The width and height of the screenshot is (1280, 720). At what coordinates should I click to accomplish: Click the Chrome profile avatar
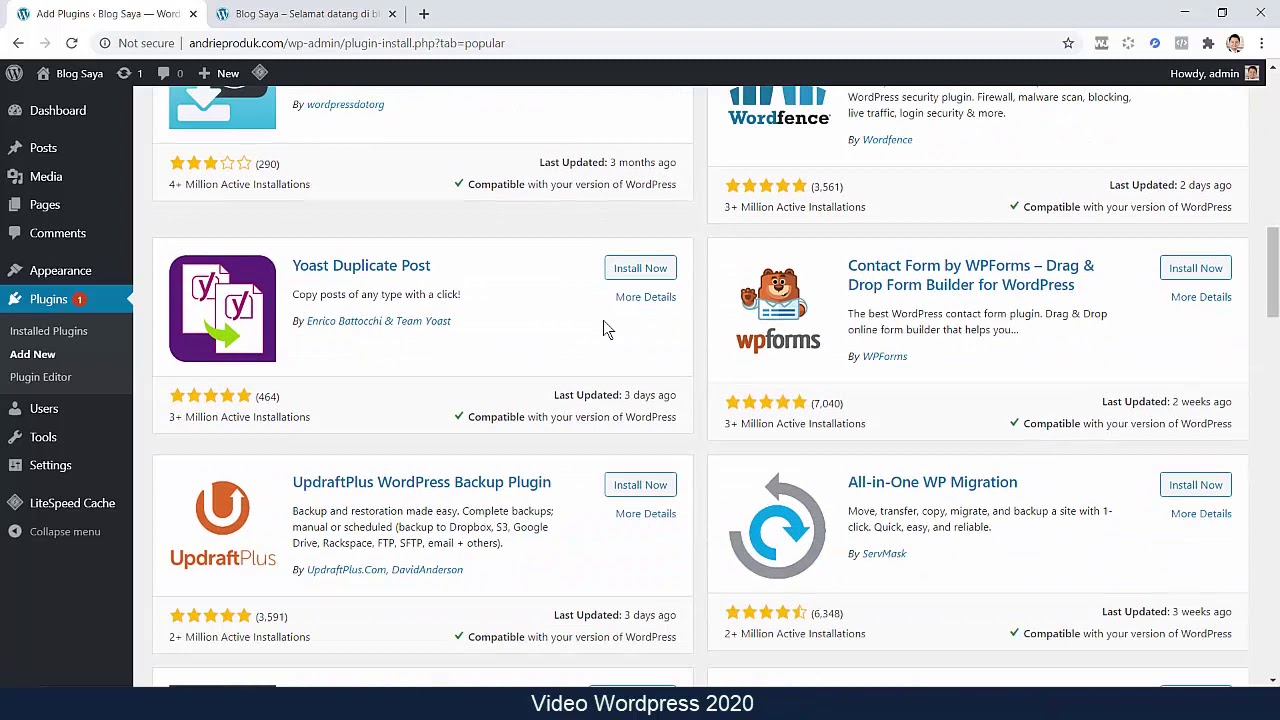1234,43
